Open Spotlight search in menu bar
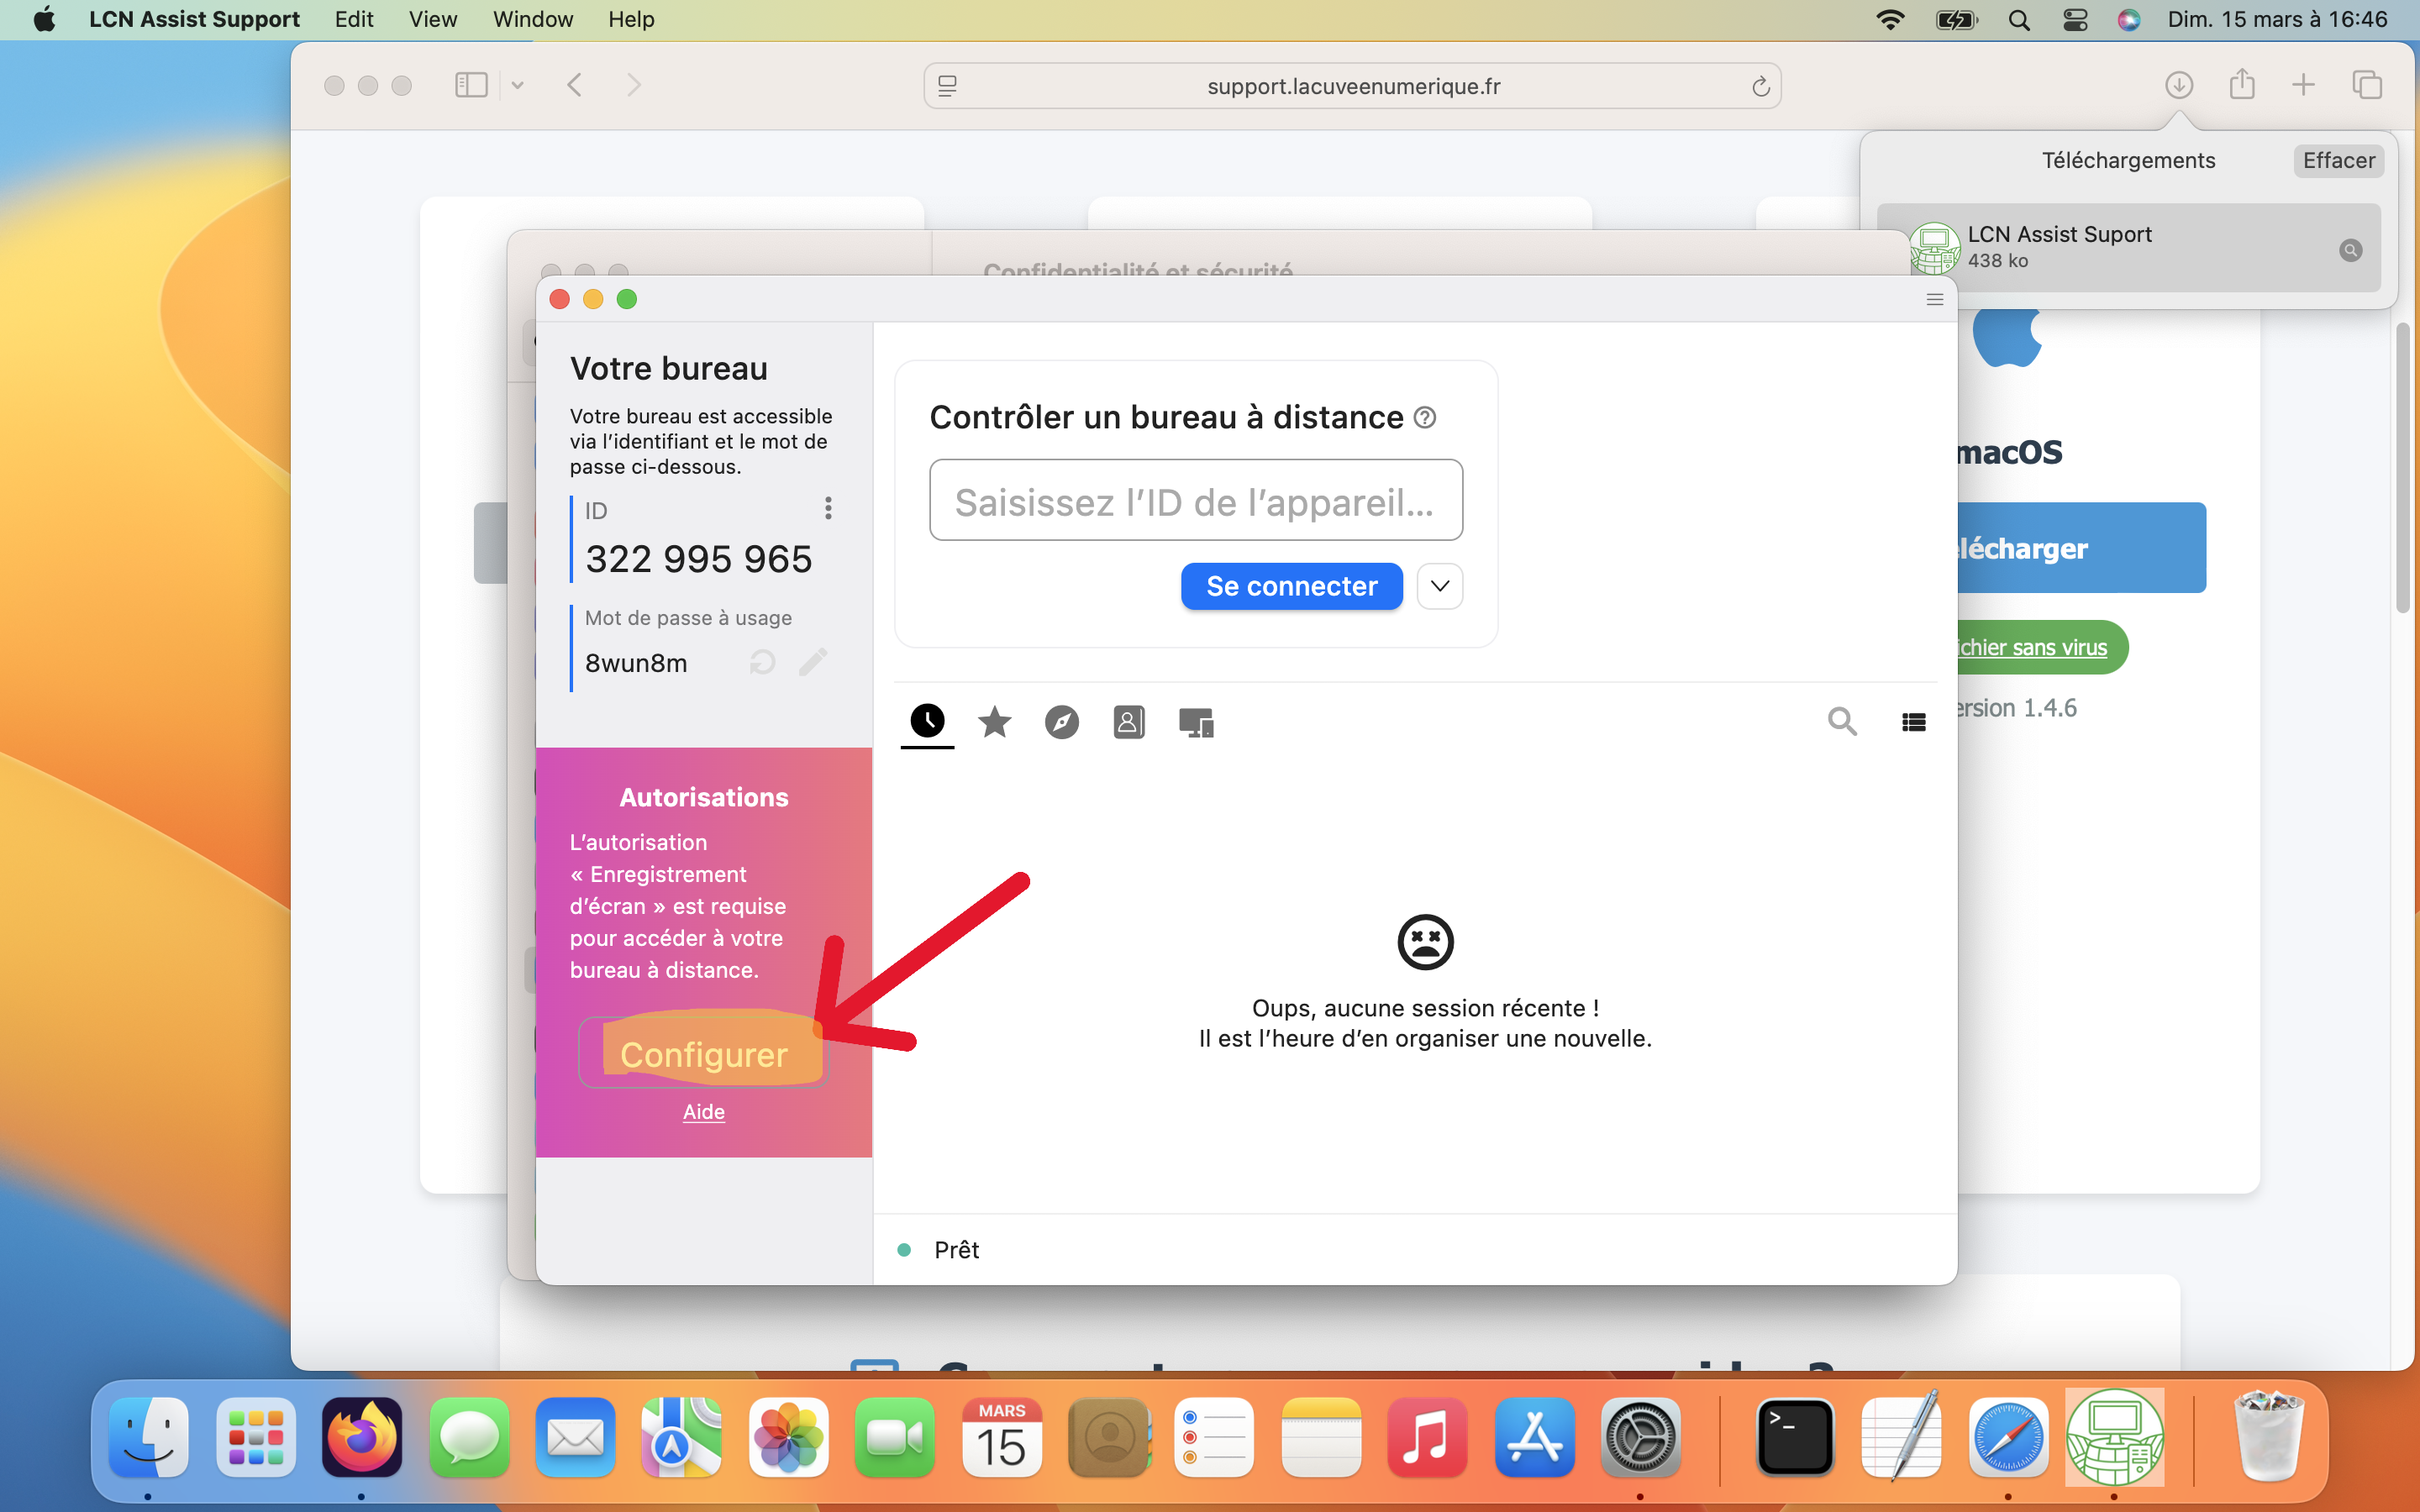 click(2019, 19)
